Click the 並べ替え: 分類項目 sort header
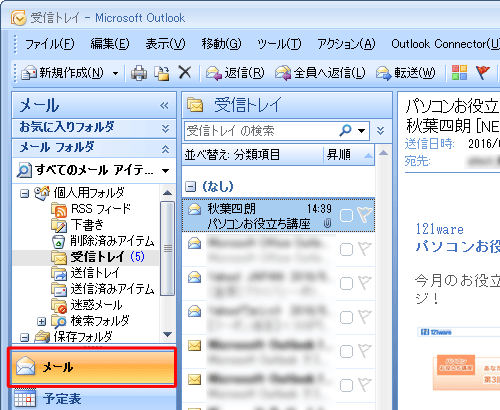This screenshot has width=500, height=410. click(253, 155)
